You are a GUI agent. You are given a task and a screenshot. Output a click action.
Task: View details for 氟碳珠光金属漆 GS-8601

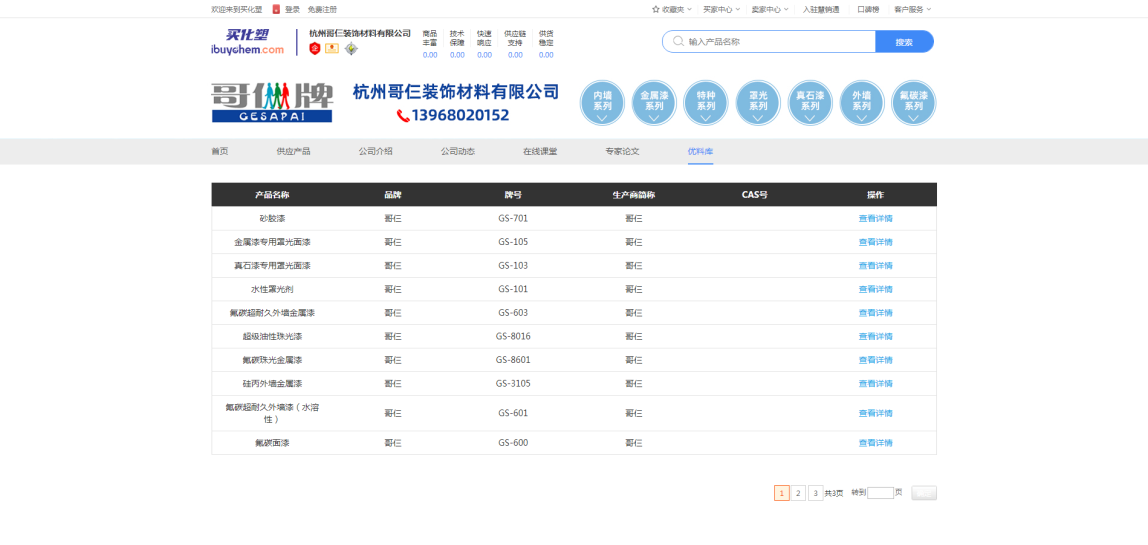876,360
